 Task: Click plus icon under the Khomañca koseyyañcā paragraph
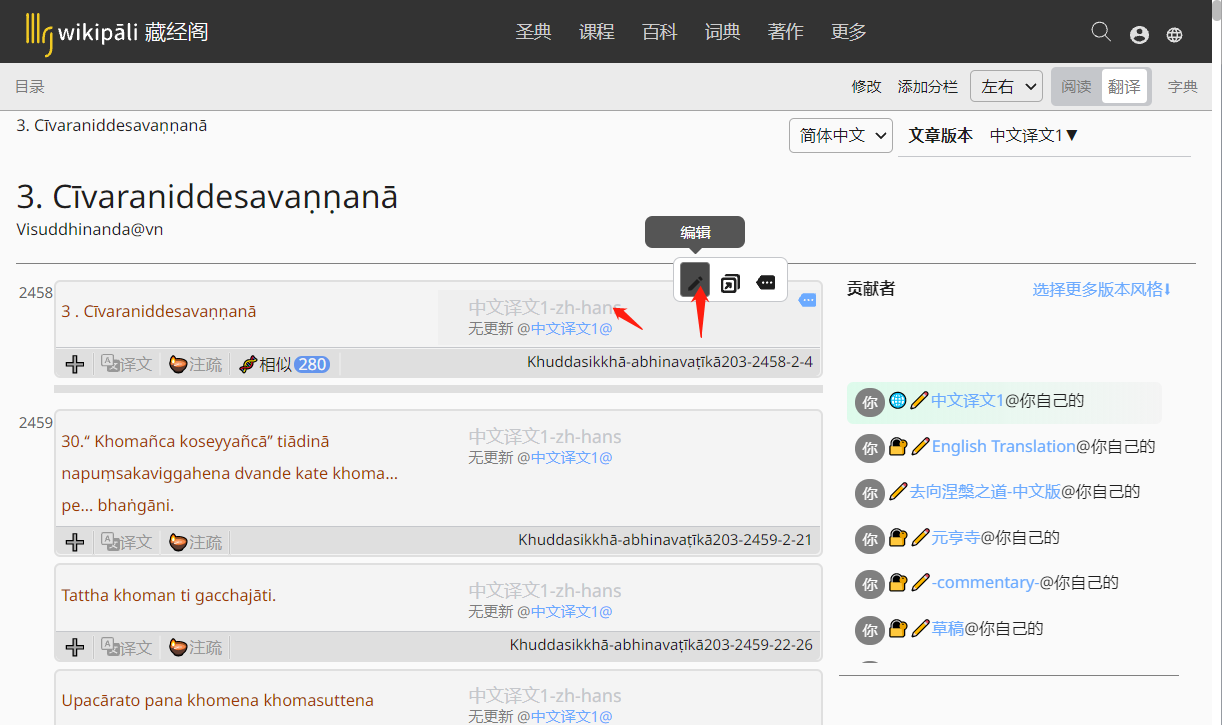[x=75, y=542]
